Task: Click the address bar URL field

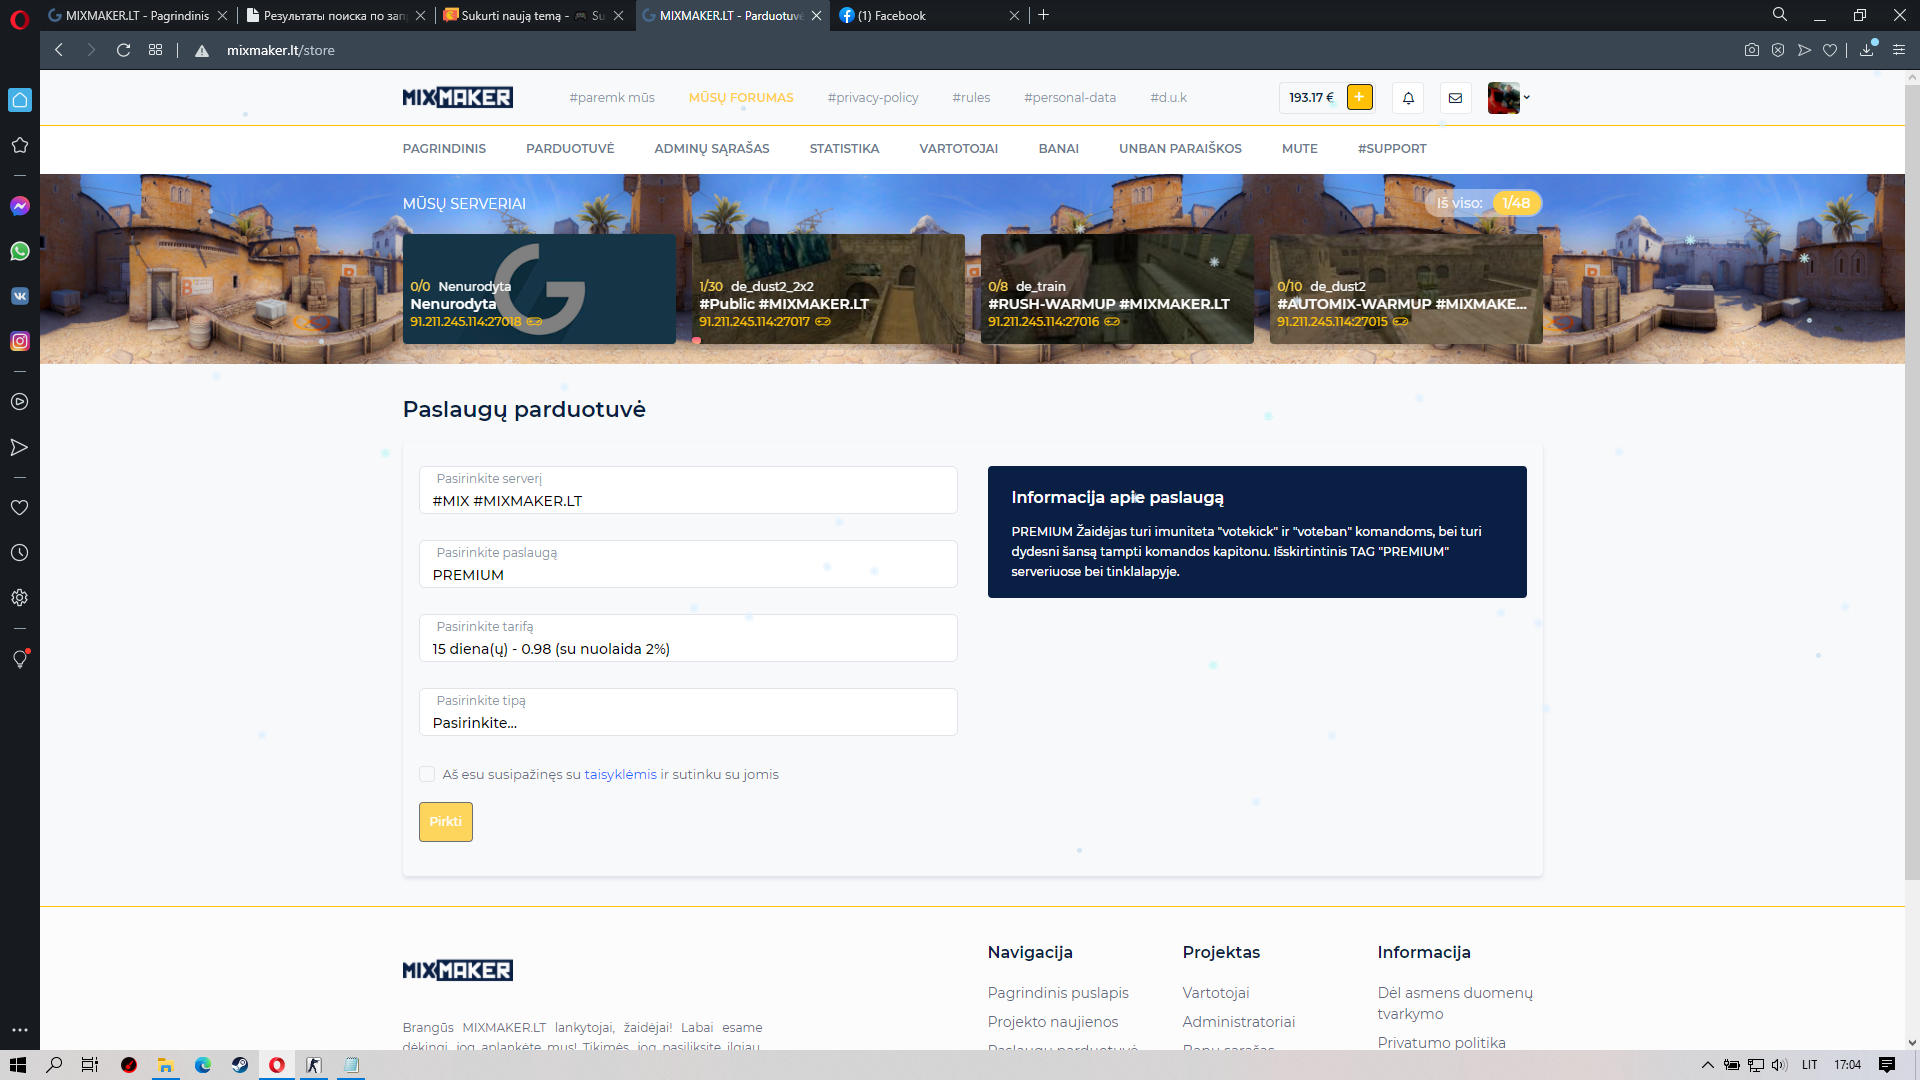Action: tap(280, 50)
